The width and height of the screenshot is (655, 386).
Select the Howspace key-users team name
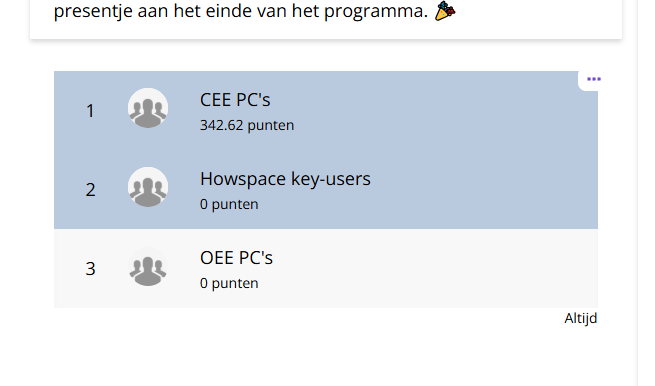(285, 179)
